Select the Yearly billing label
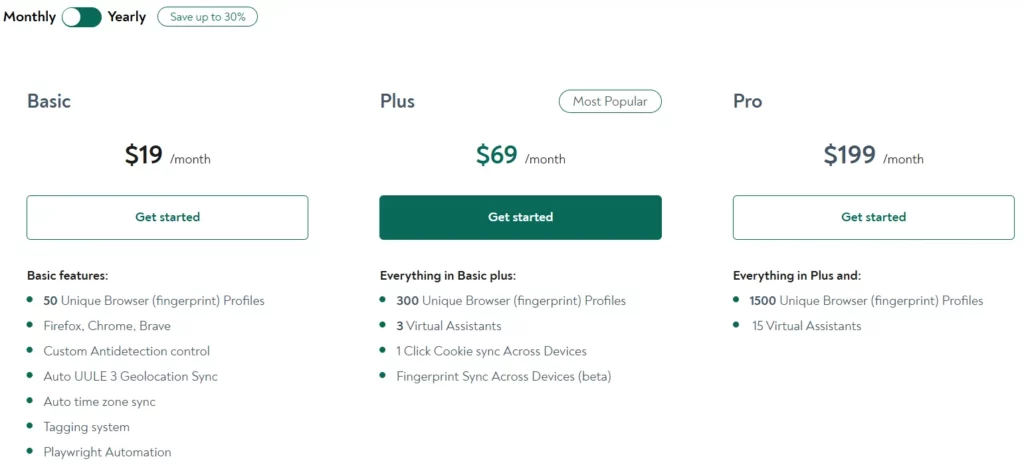The height and width of the screenshot is (465, 1024). pos(127,17)
